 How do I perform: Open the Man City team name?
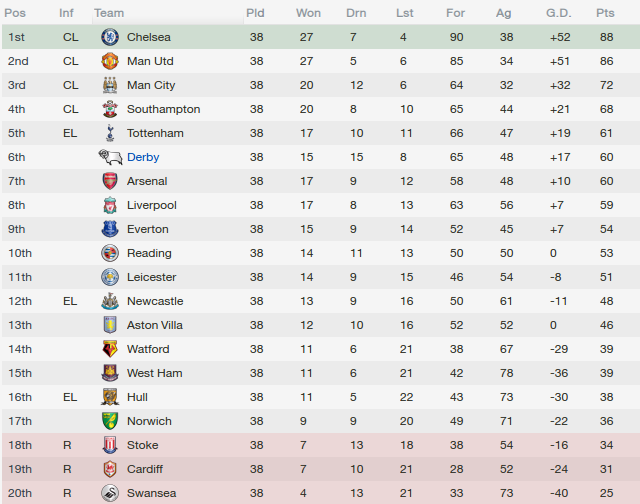pos(151,85)
